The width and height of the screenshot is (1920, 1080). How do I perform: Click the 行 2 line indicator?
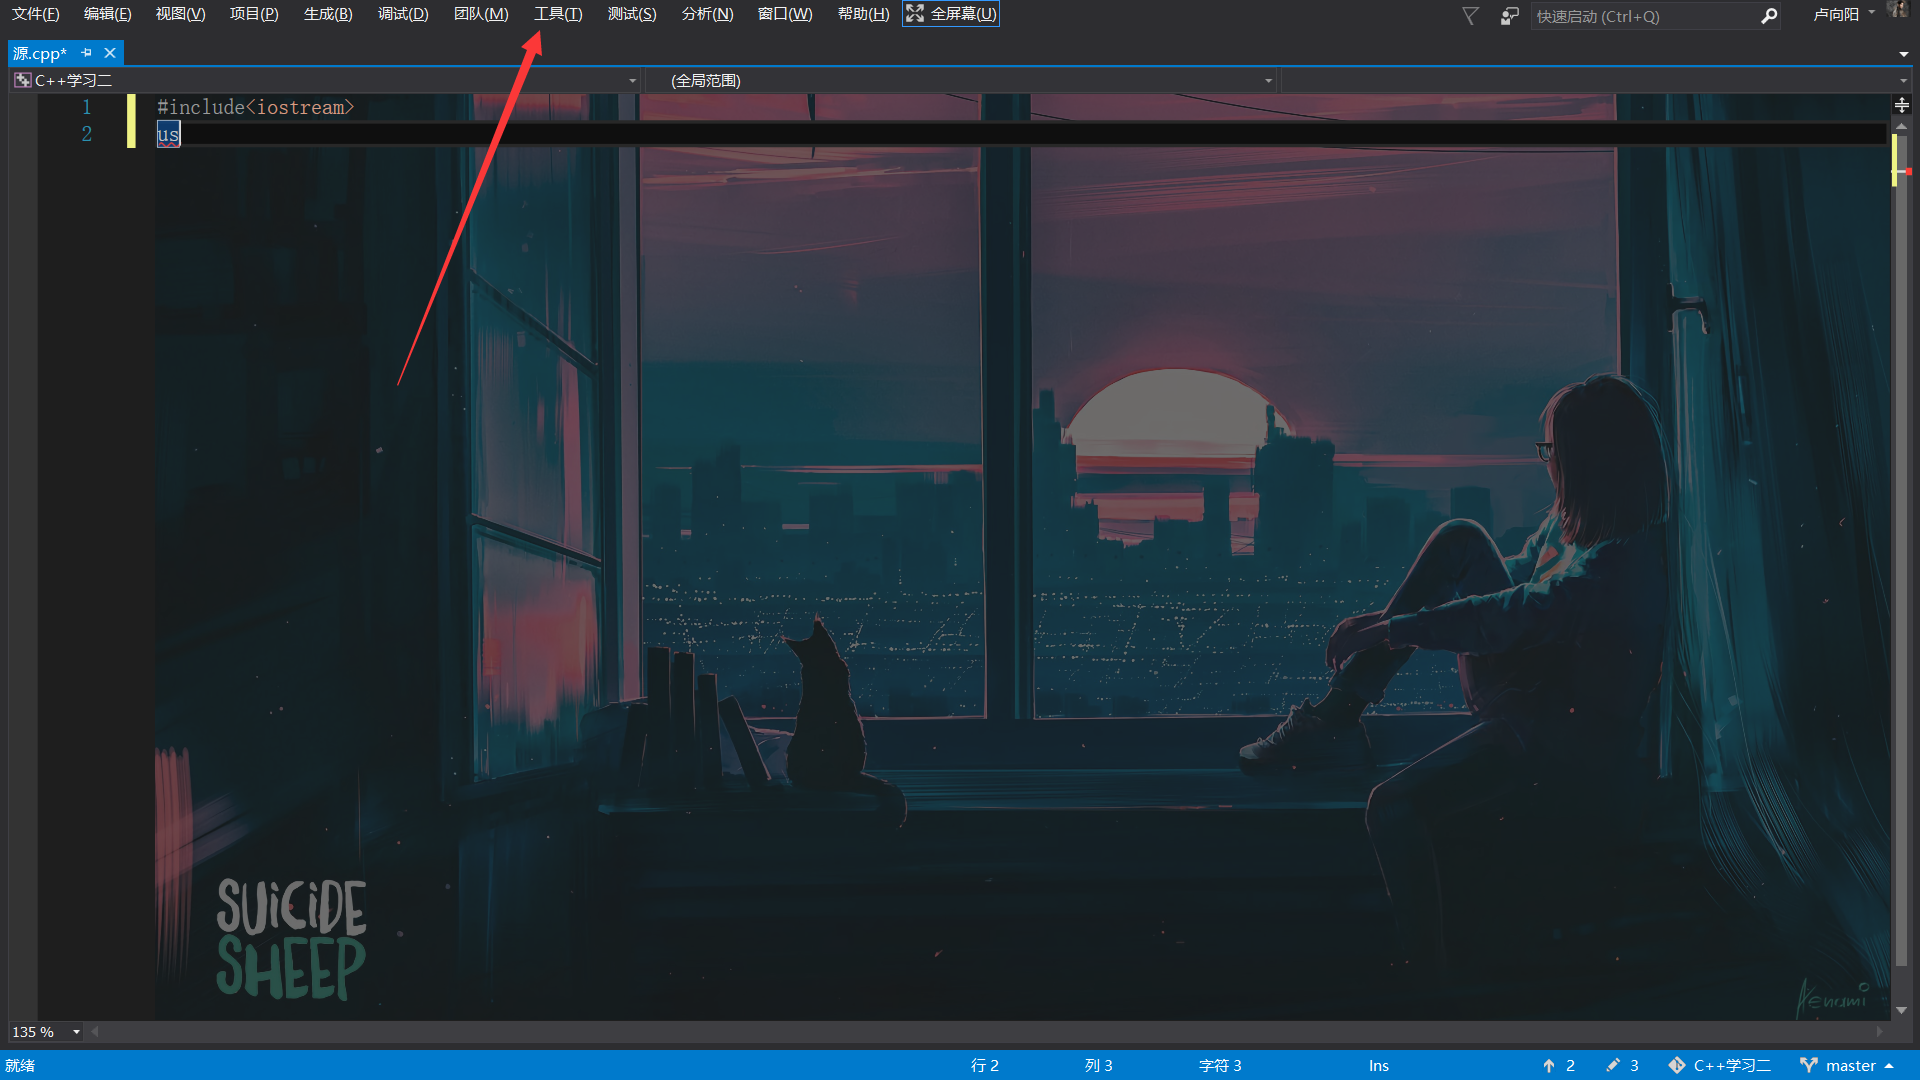[985, 1065]
